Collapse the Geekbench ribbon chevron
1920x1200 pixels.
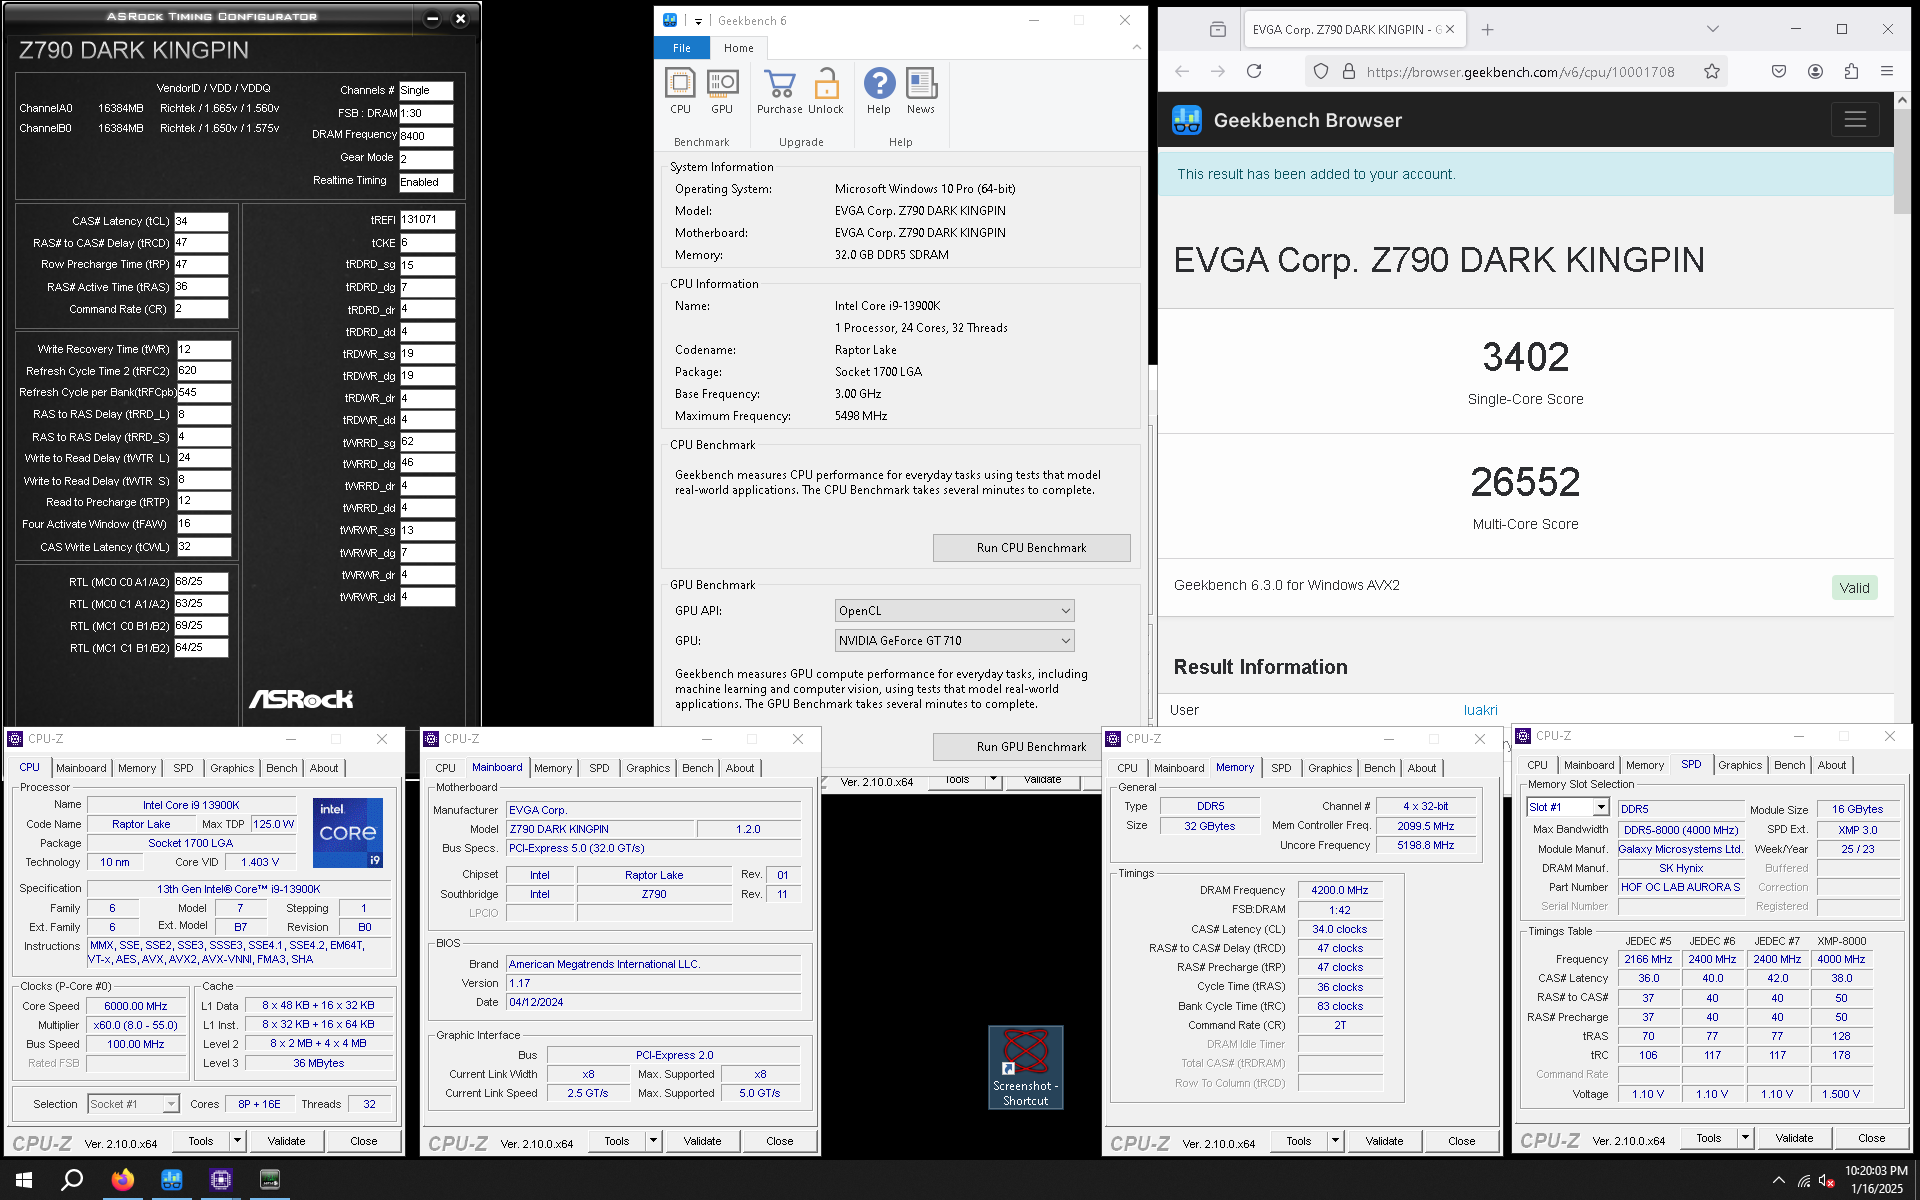click(x=1136, y=47)
